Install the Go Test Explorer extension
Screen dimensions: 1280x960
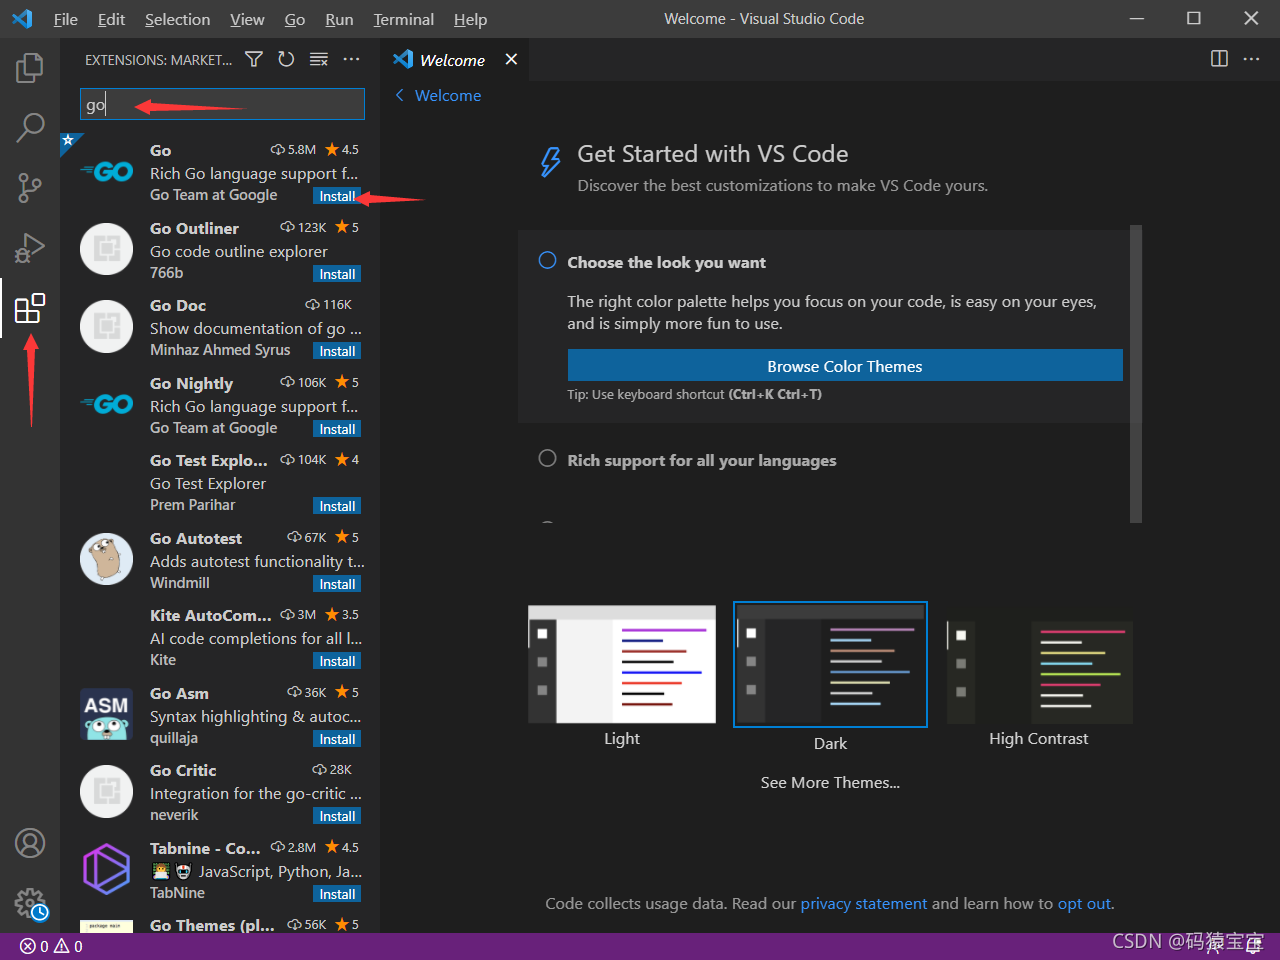337,506
